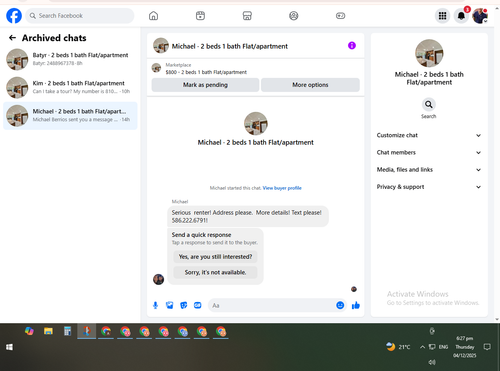This screenshot has width=500, height=371.
Task: Open Calculator from taskbar
Action: click(68, 331)
